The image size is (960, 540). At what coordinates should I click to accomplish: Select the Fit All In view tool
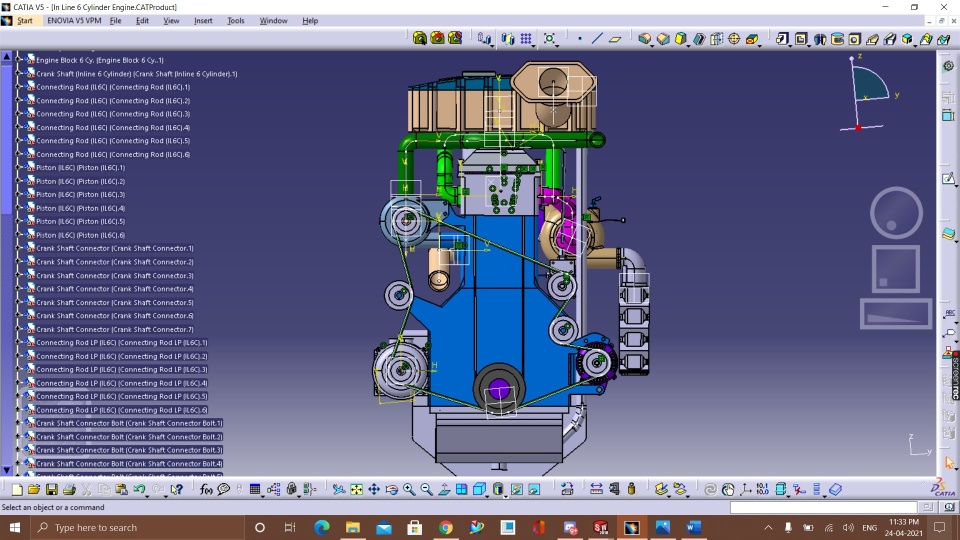pos(356,490)
